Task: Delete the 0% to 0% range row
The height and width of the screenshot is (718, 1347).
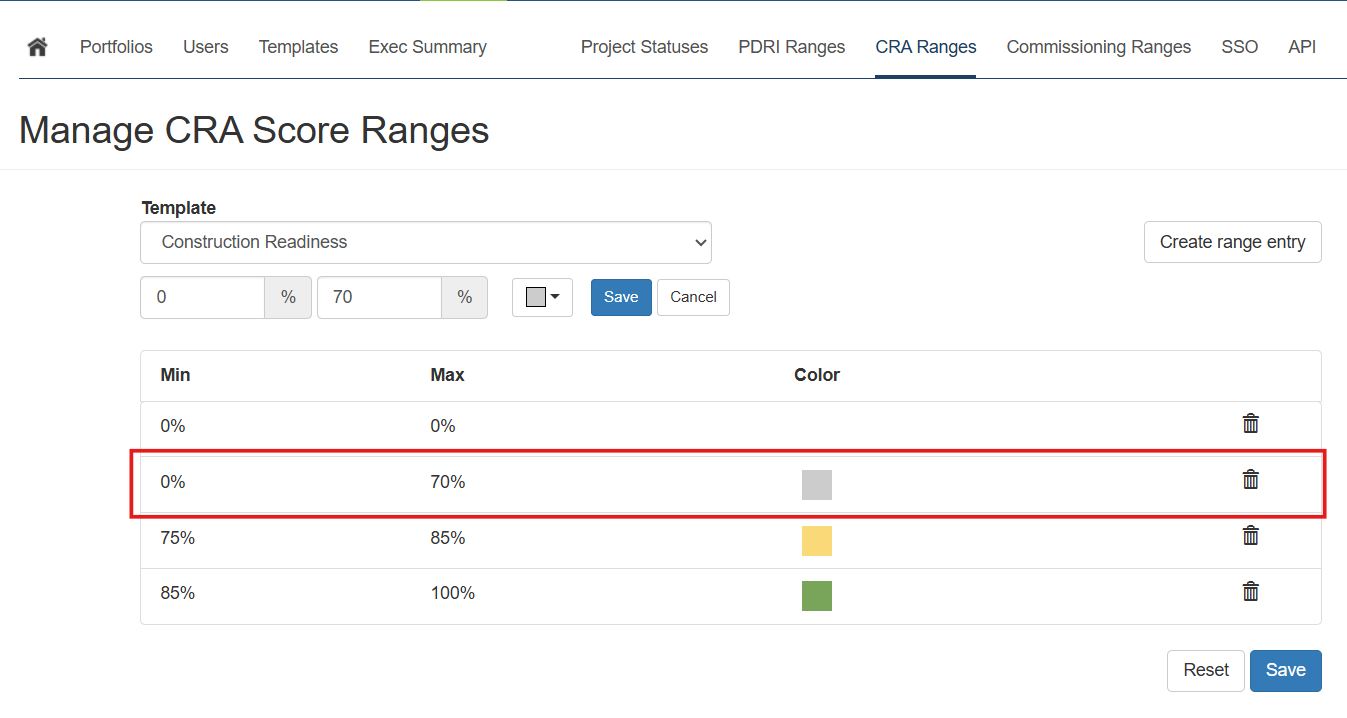Action: [1250, 424]
